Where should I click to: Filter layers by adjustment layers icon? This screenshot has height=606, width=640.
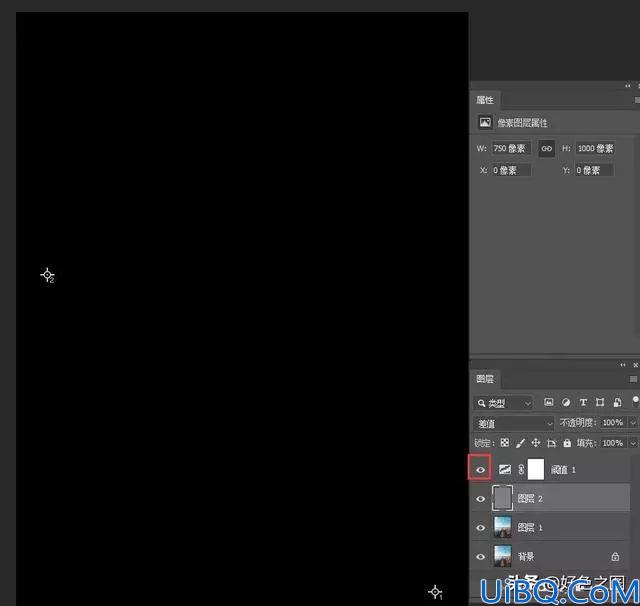point(566,402)
